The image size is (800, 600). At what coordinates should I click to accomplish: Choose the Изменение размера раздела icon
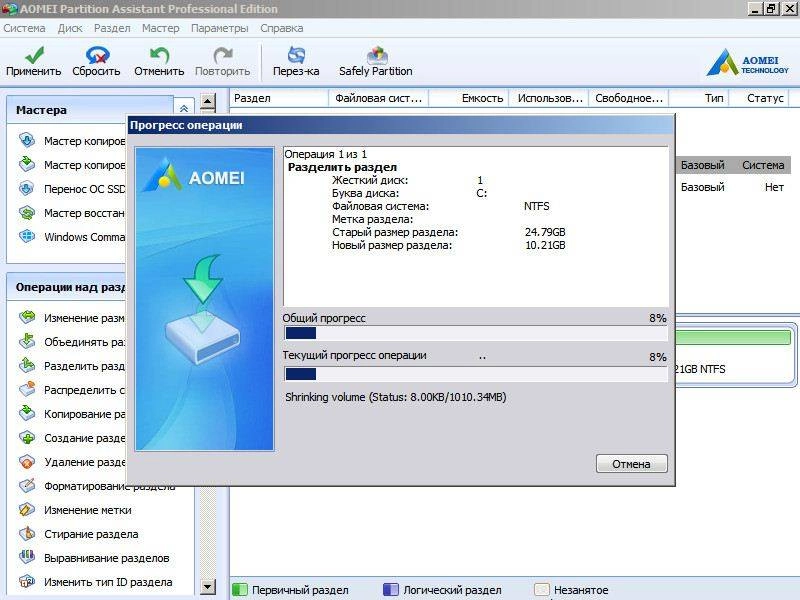coord(27,317)
